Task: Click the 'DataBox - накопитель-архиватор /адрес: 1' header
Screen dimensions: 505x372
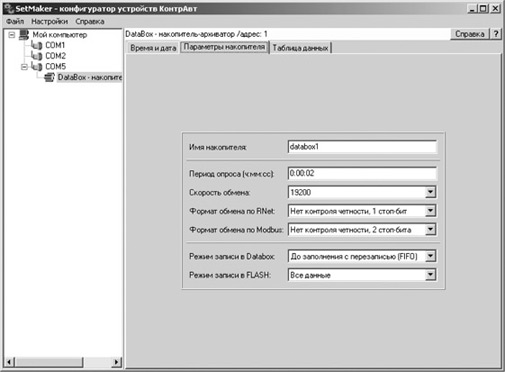Action: pos(196,34)
